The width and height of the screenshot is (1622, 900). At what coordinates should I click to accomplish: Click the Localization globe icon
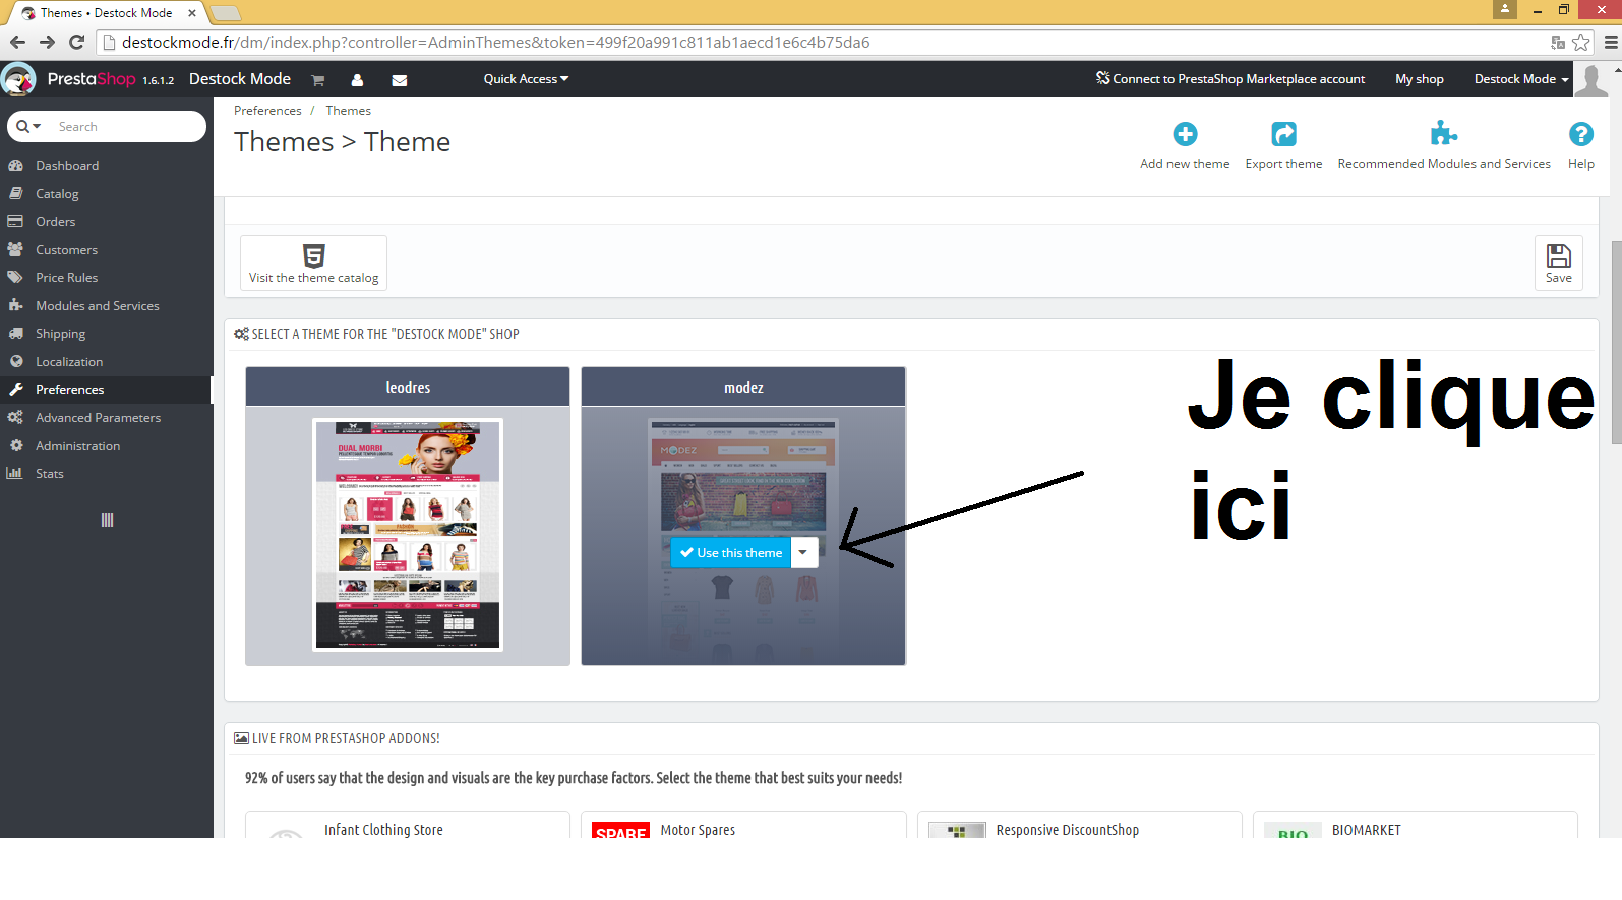[x=16, y=361]
